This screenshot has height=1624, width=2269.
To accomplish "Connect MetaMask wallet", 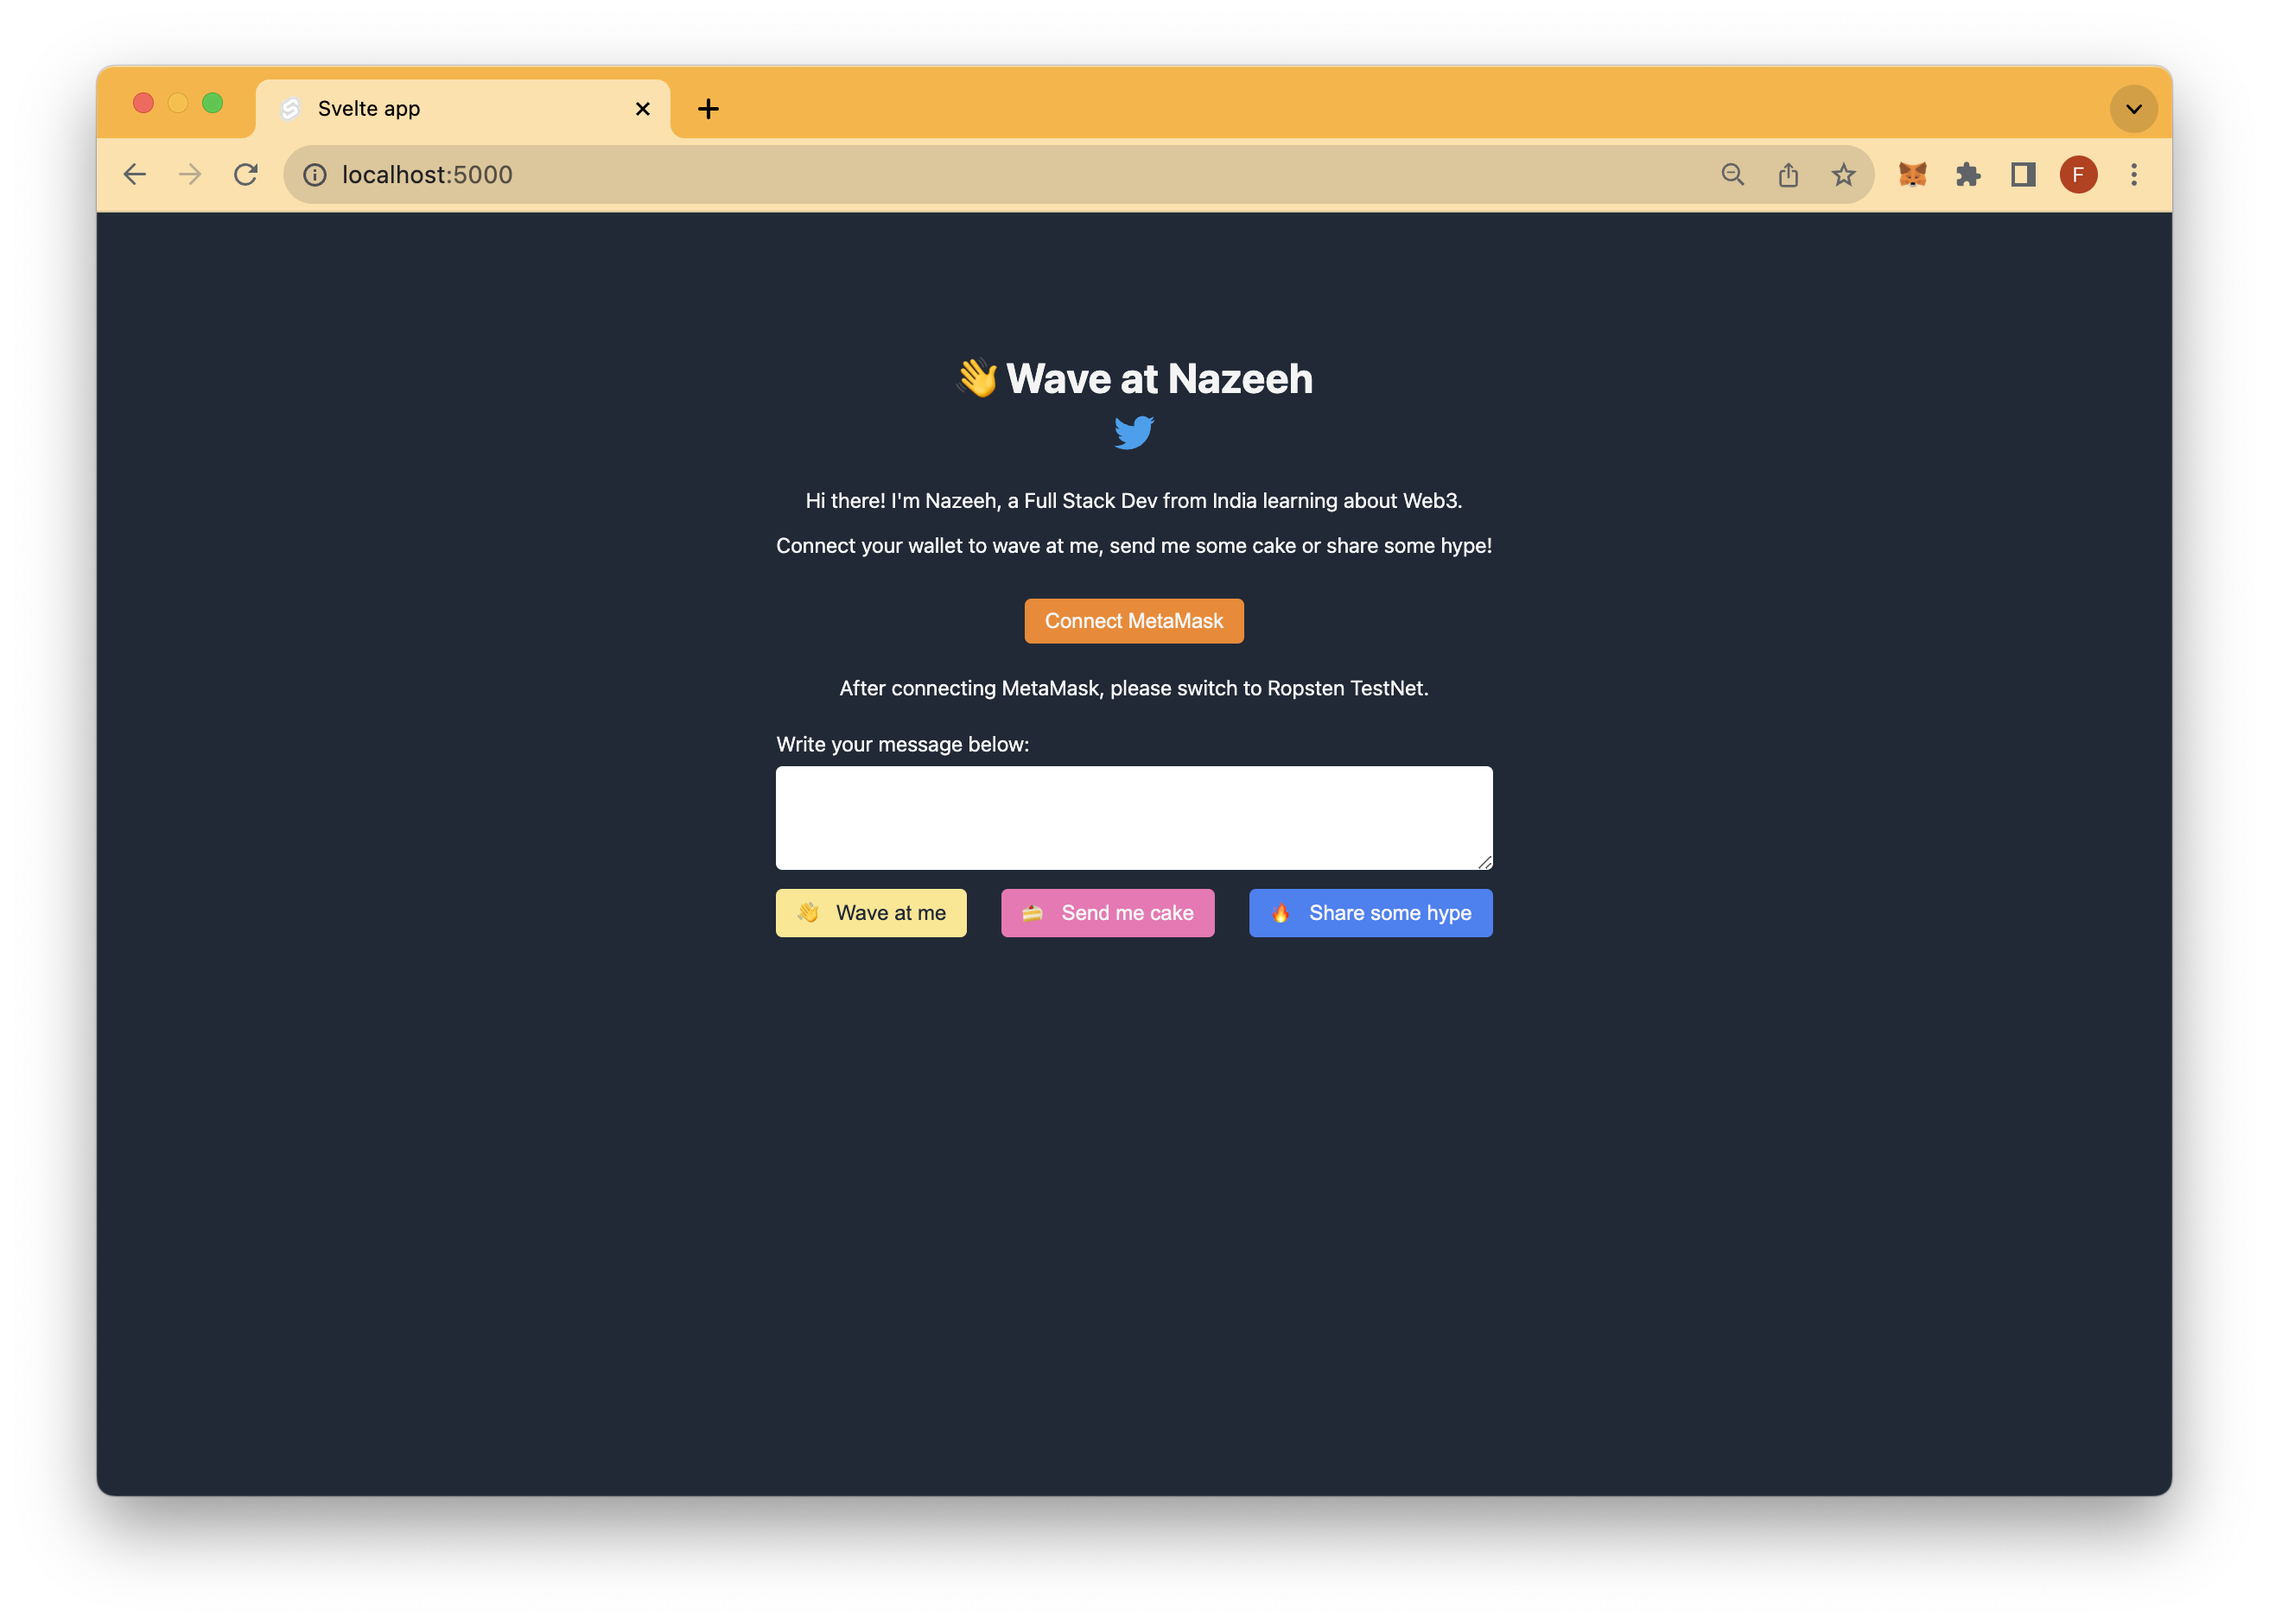I will coord(1133,621).
